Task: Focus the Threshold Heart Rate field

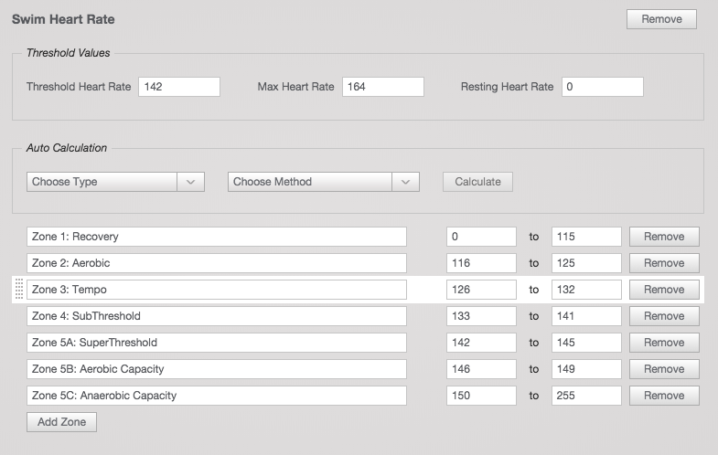Action: [x=179, y=87]
